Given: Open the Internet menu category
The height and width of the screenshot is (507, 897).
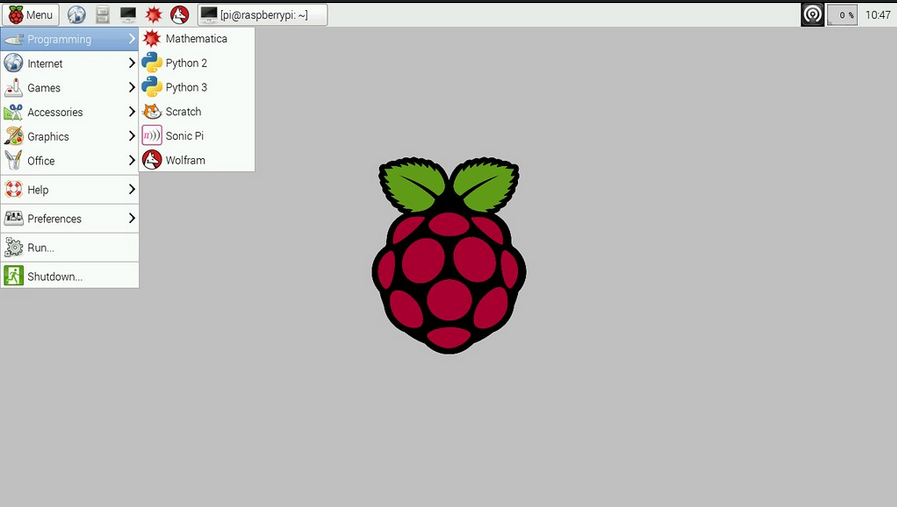Looking at the screenshot, I should [x=70, y=64].
